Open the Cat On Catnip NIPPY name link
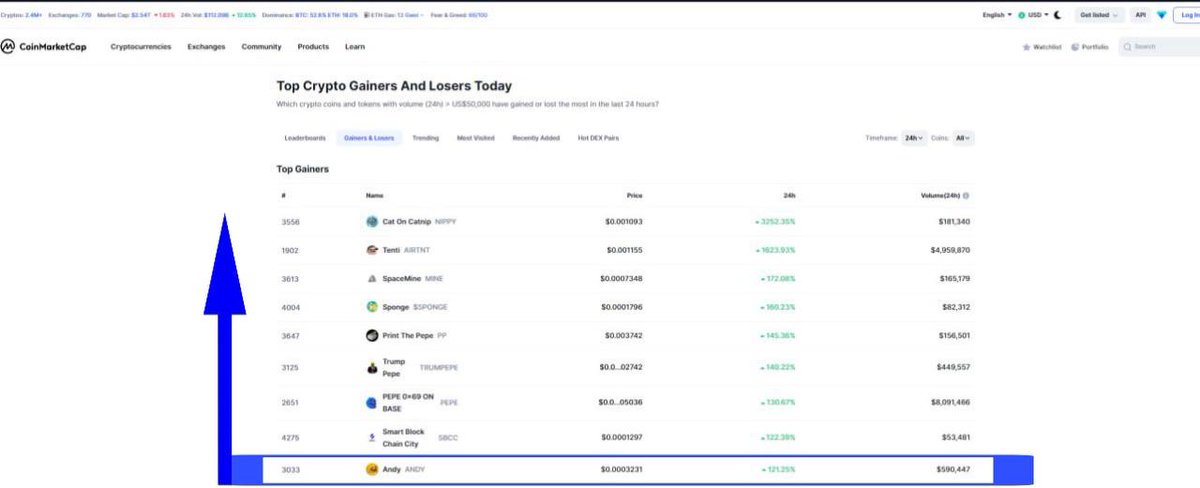The height and width of the screenshot is (488, 1200). pos(419,221)
